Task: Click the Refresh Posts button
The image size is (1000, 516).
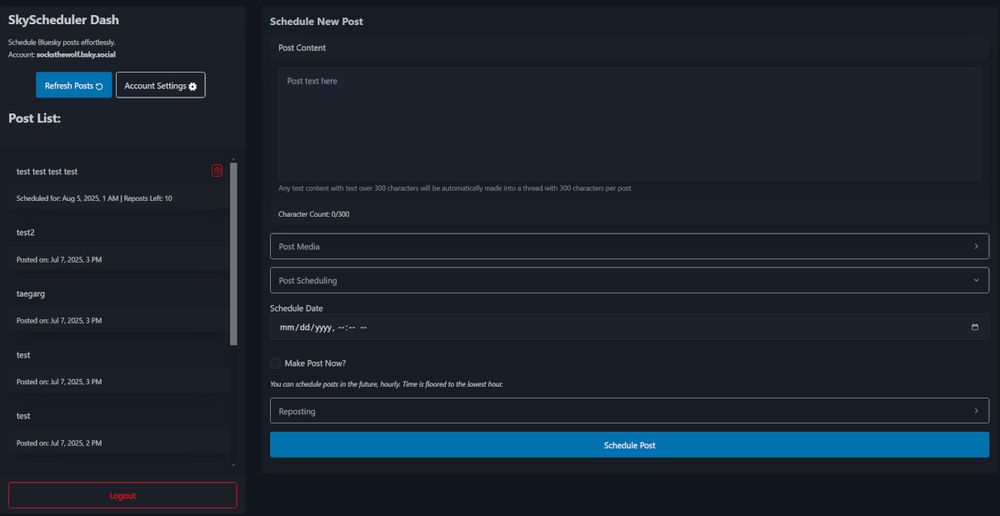Action: (x=74, y=85)
